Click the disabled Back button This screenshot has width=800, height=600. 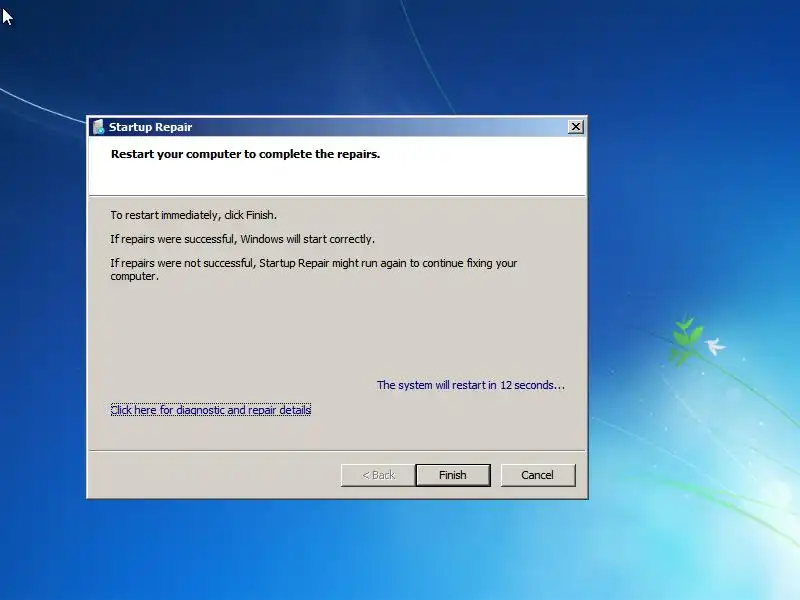coord(378,475)
